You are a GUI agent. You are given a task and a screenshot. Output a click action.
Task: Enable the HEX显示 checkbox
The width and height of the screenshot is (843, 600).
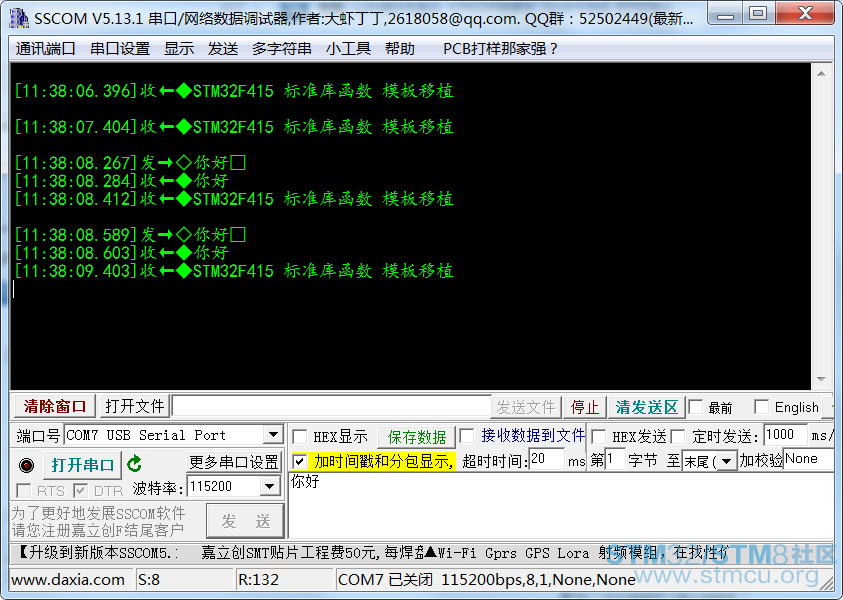pyautogui.click(x=299, y=436)
